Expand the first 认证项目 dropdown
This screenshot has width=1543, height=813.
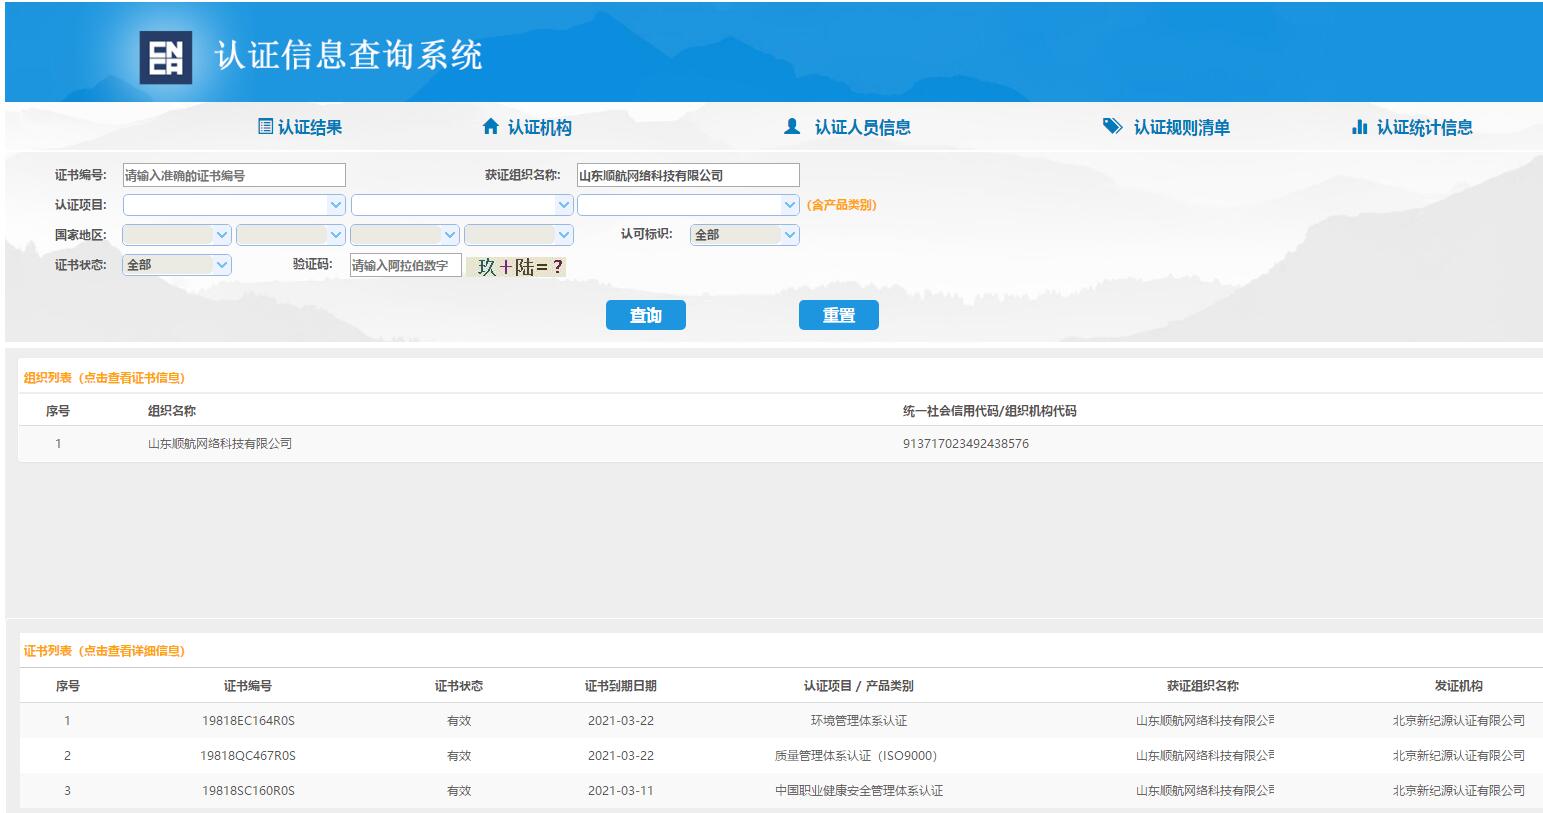[234, 205]
